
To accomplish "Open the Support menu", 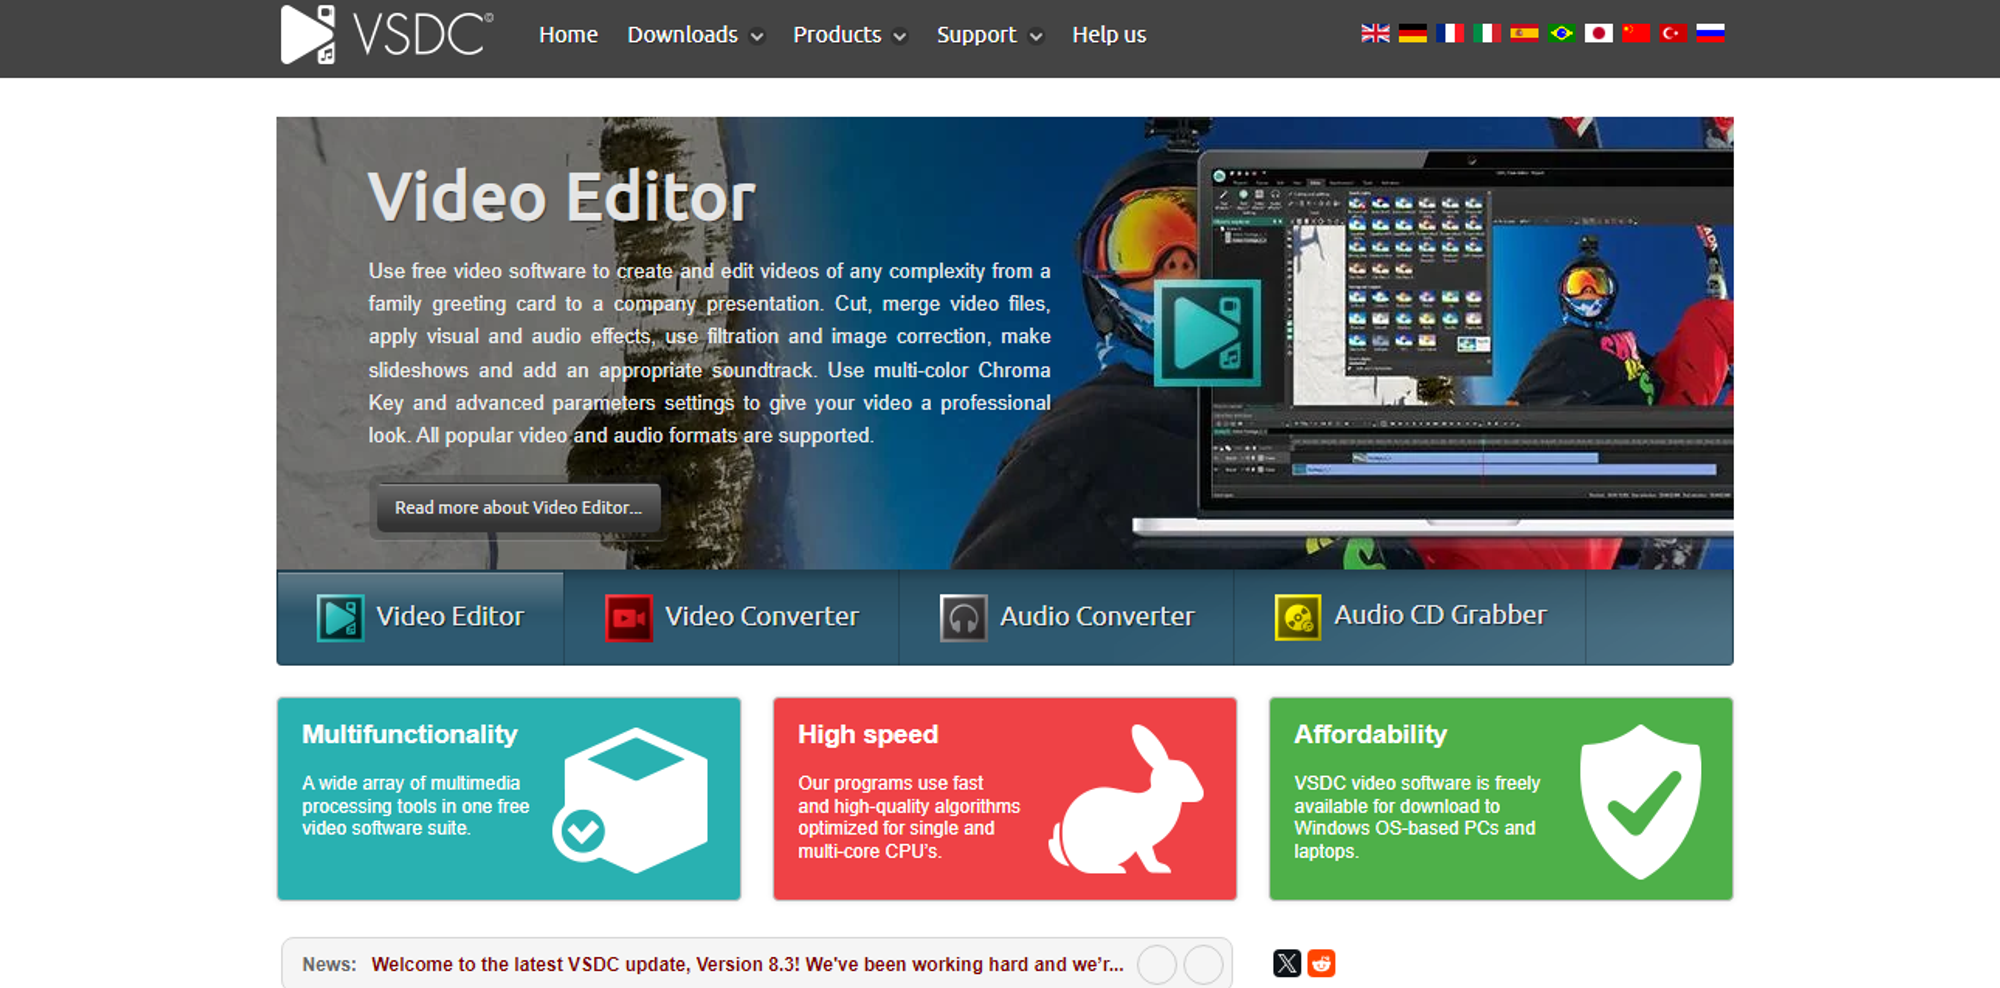I will coord(976,35).
